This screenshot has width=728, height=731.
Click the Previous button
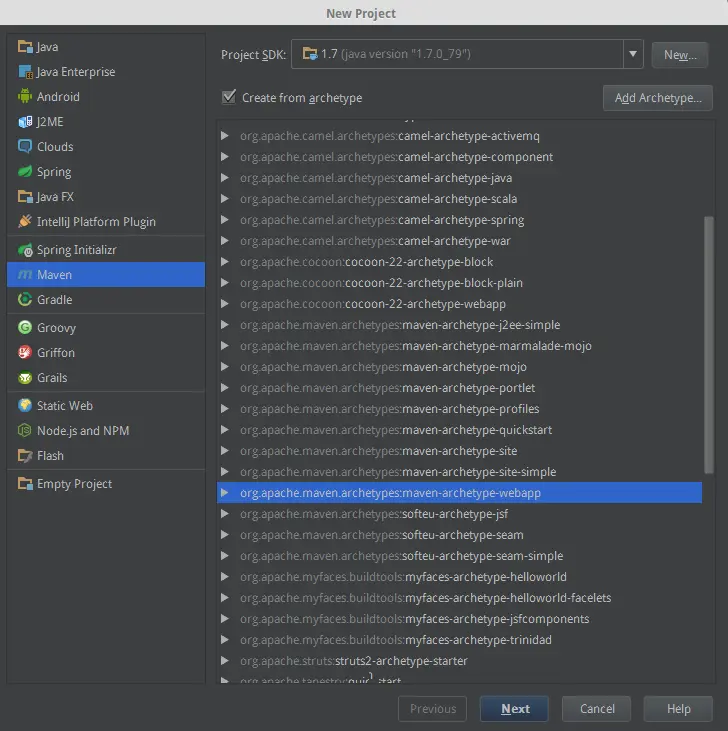coord(433,709)
